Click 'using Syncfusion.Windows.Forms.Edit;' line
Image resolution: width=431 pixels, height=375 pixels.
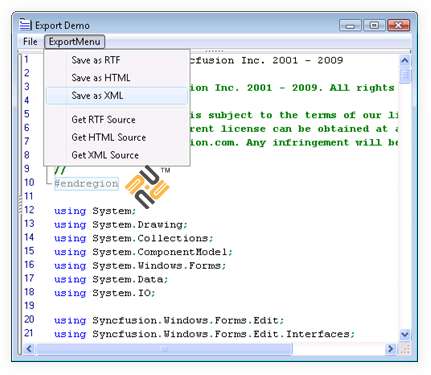click(x=169, y=321)
